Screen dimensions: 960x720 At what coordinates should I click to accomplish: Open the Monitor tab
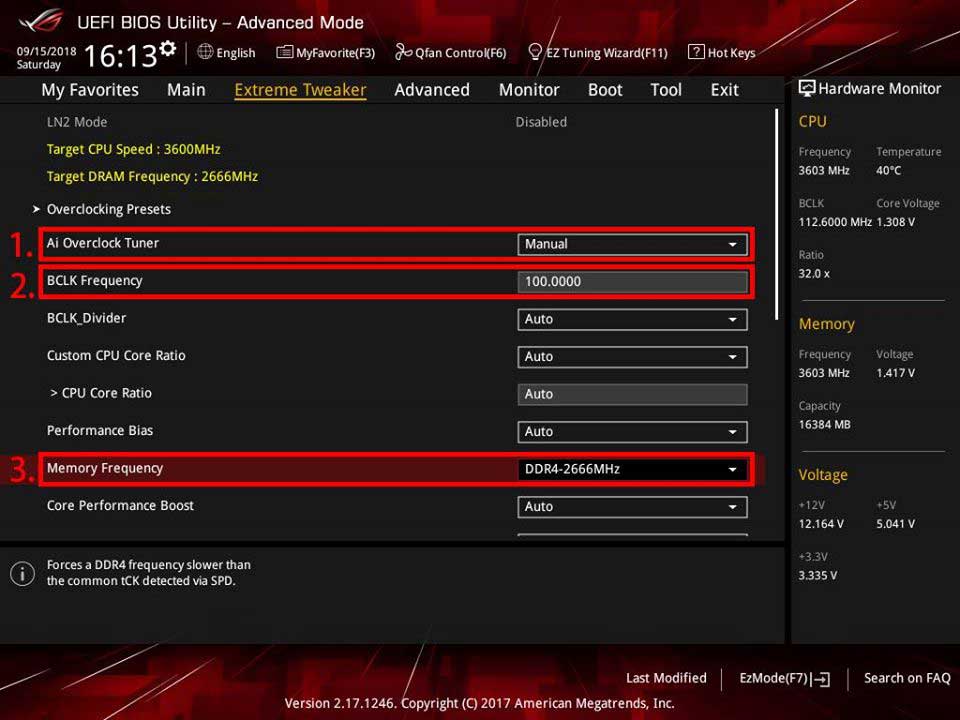pos(529,90)
